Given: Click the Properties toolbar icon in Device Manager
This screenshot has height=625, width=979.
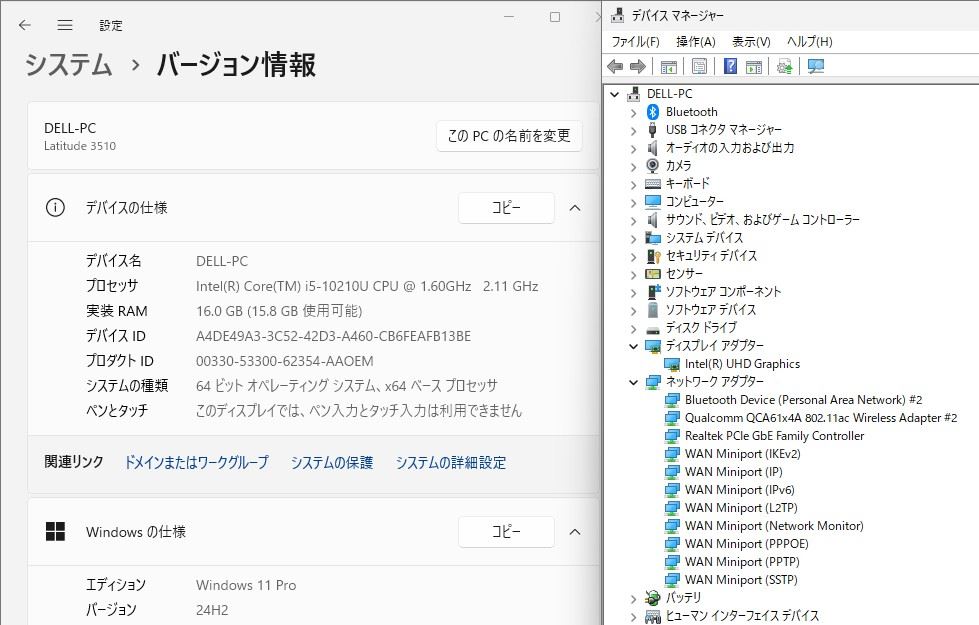Looking at the screenshot, I should point(699,67).
